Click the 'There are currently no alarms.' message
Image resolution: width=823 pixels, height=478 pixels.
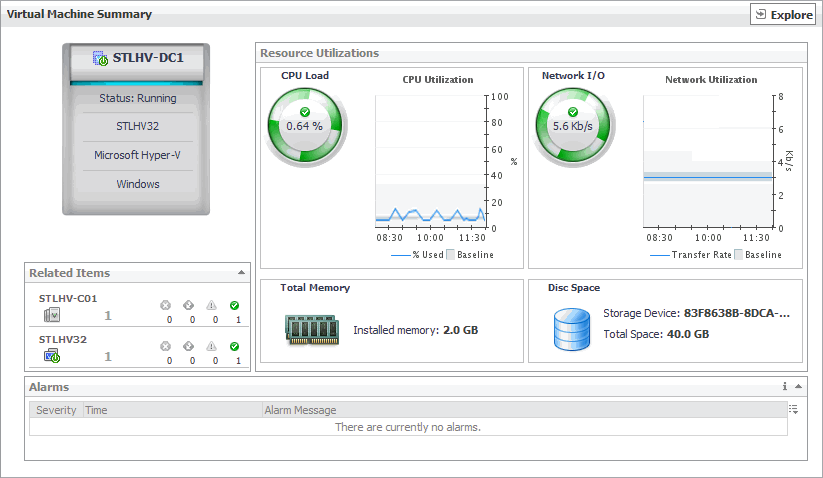pos(408,427)
